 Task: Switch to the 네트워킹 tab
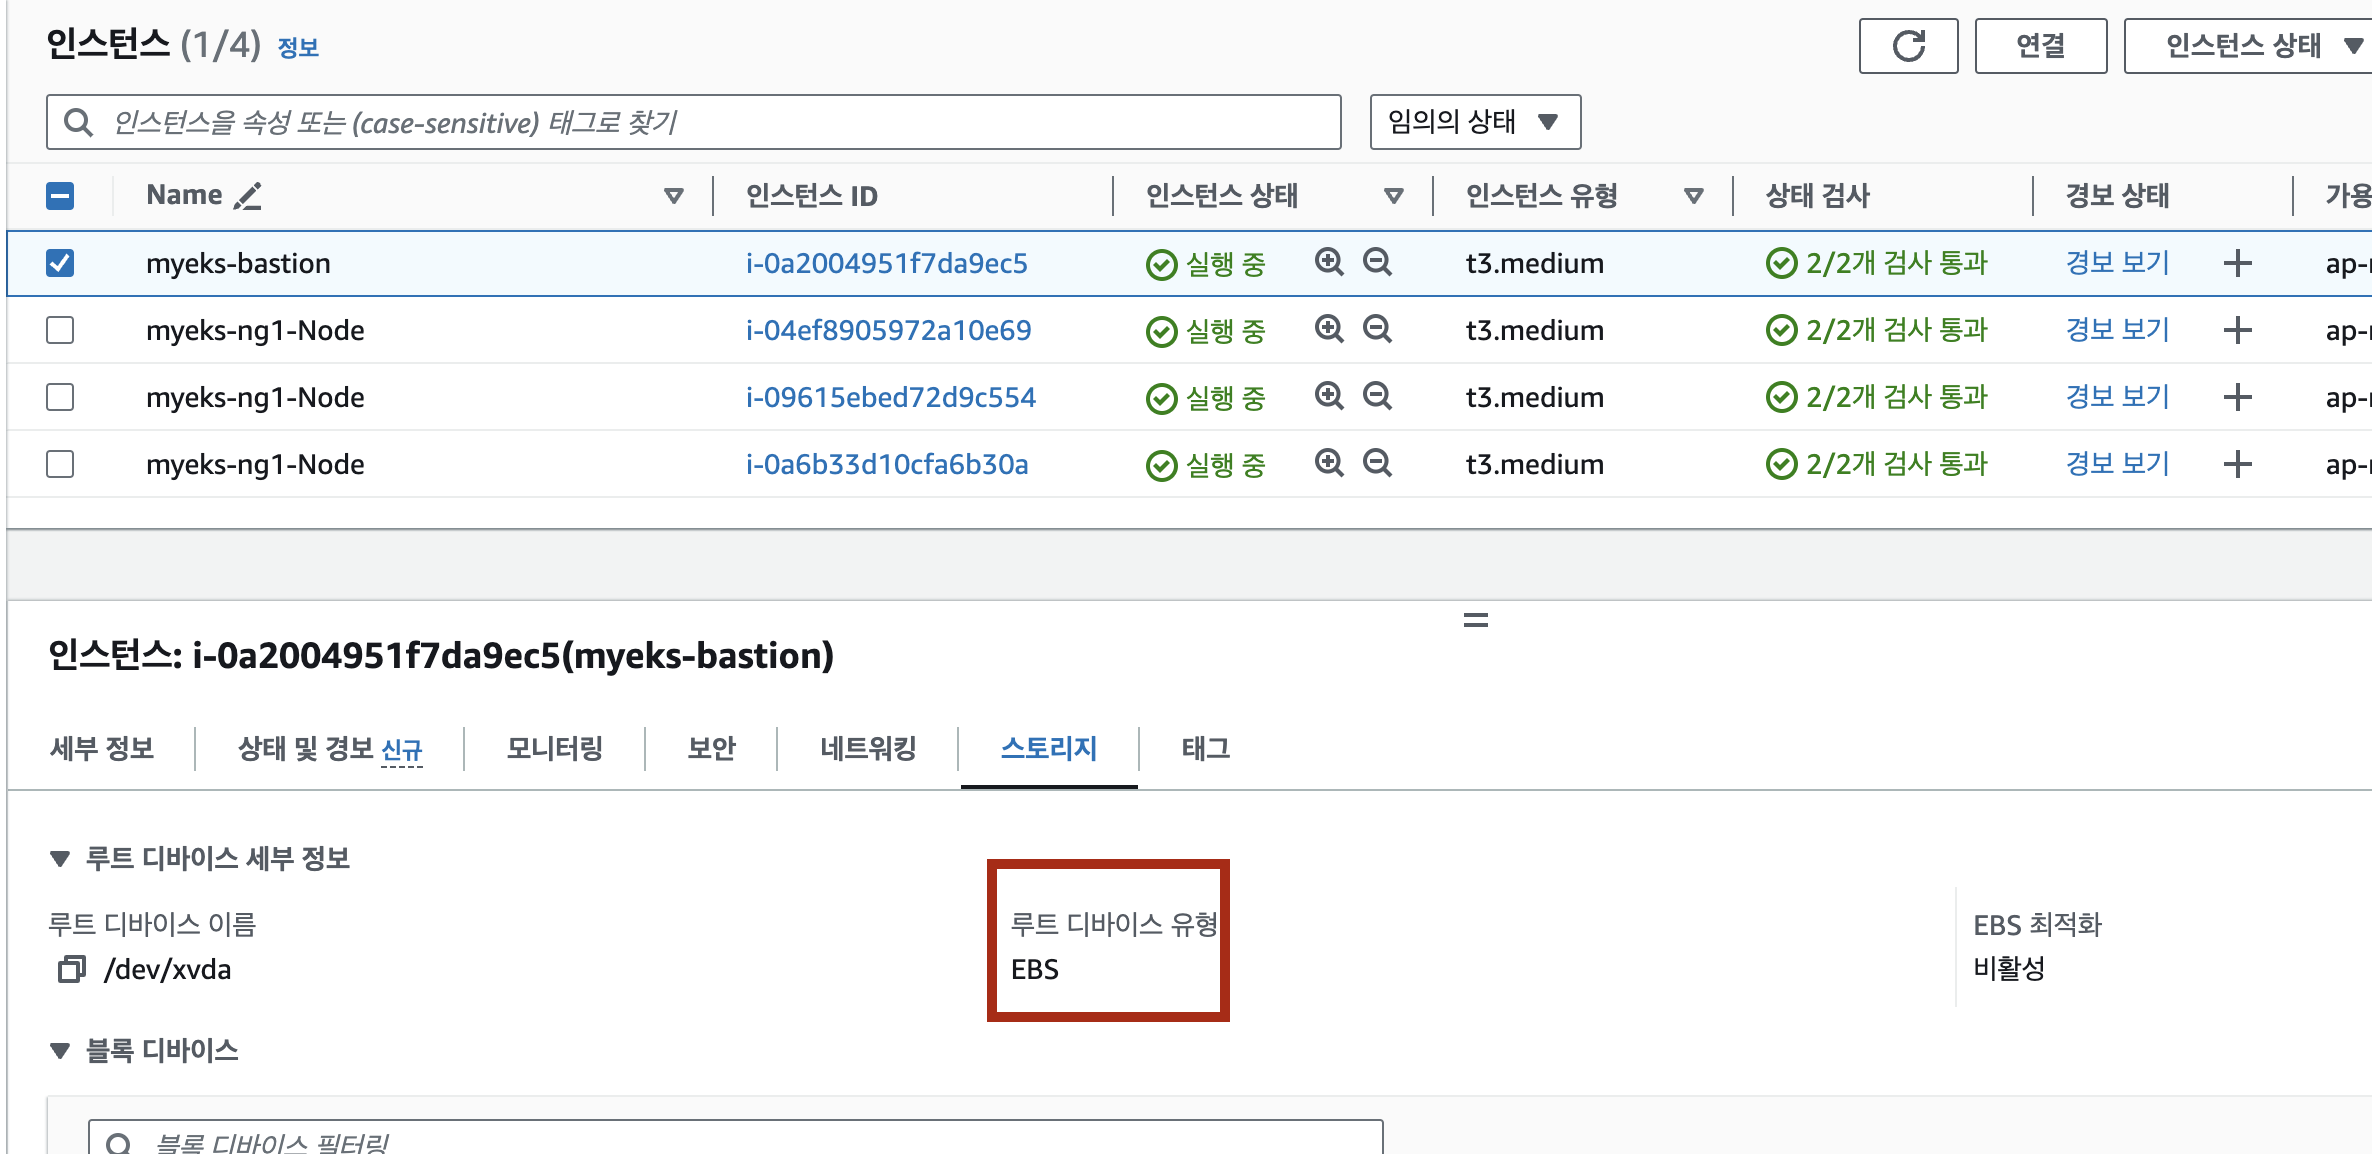coord(867,748)
